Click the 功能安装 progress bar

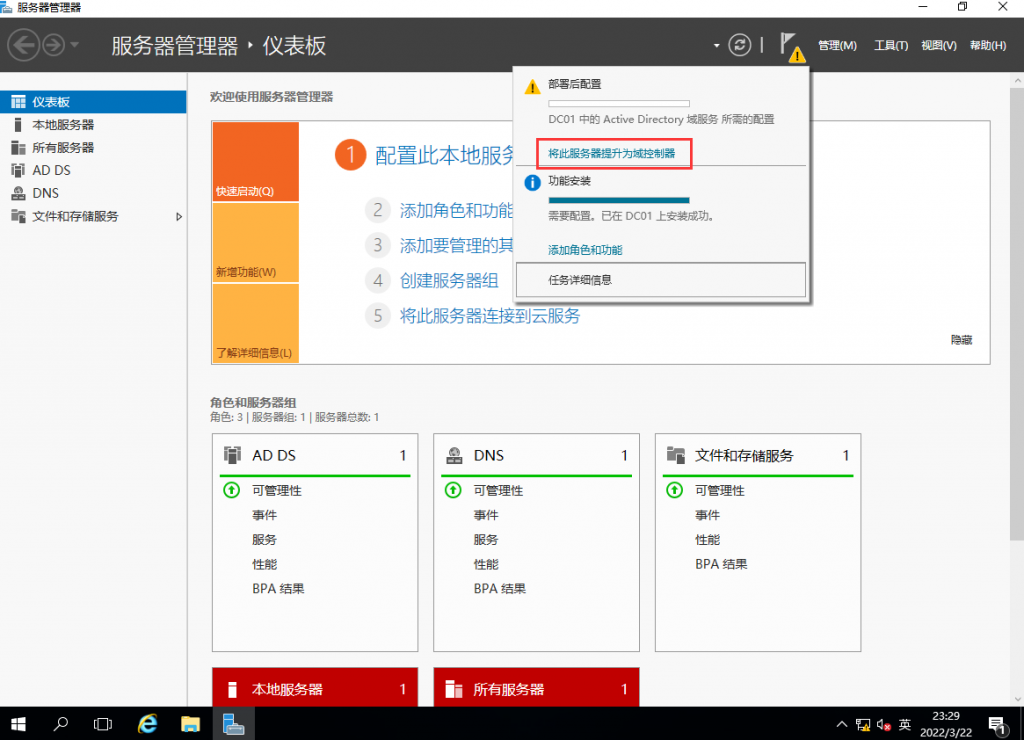(x=618, y=200)
